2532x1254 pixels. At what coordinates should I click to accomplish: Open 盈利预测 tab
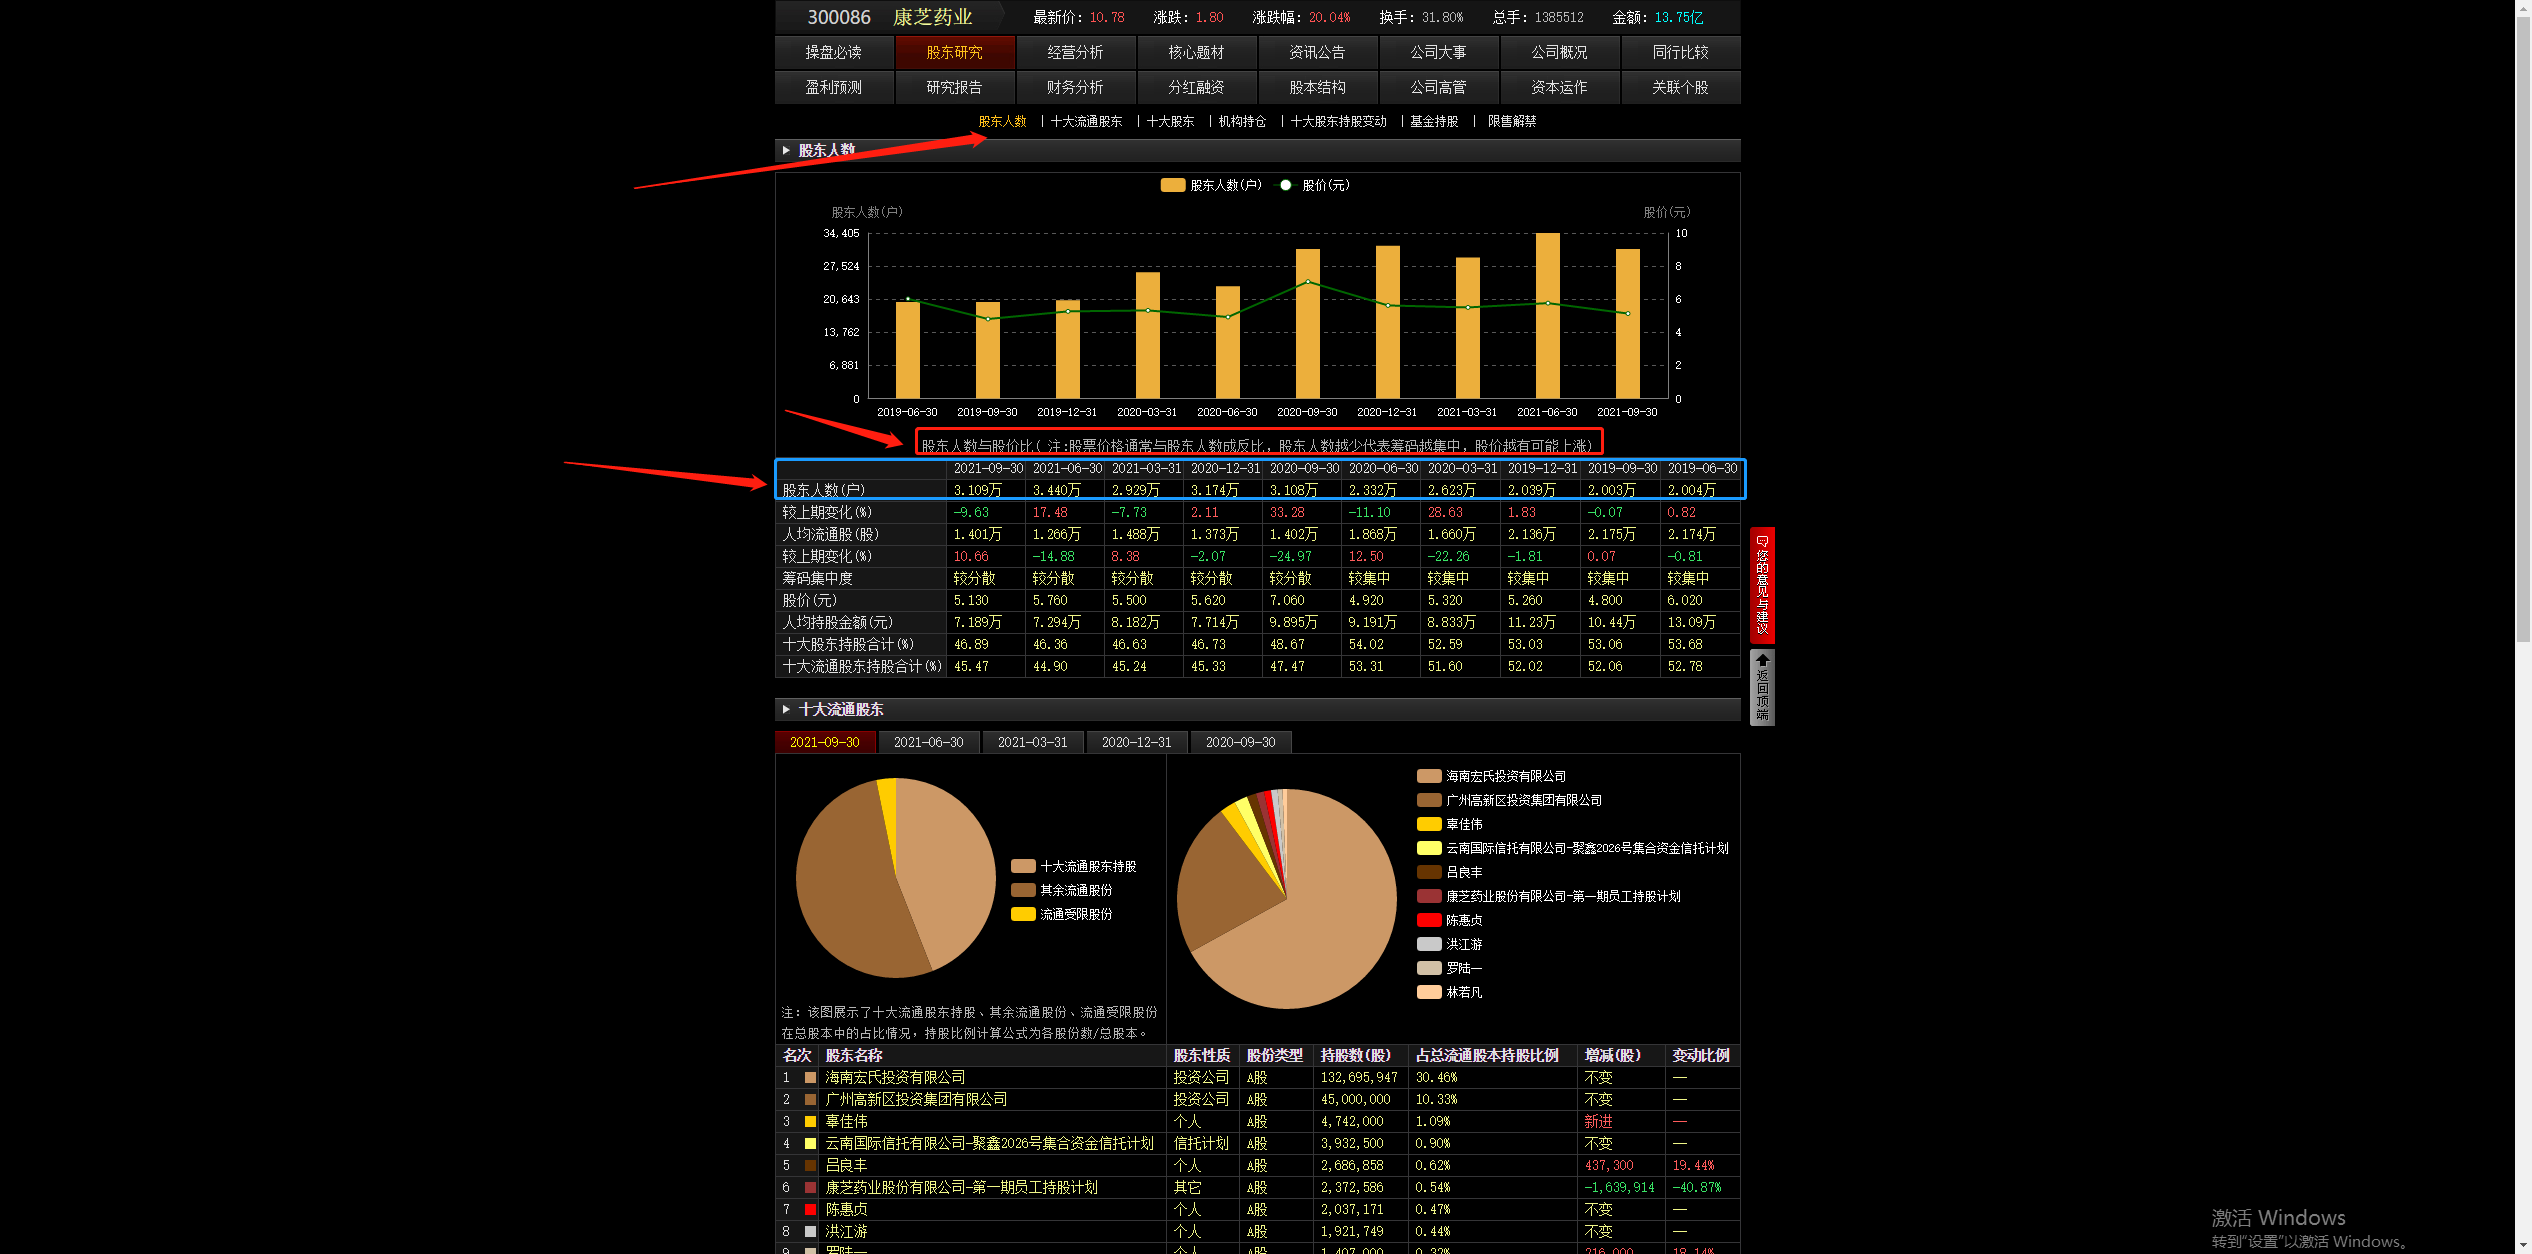(834, 87)
